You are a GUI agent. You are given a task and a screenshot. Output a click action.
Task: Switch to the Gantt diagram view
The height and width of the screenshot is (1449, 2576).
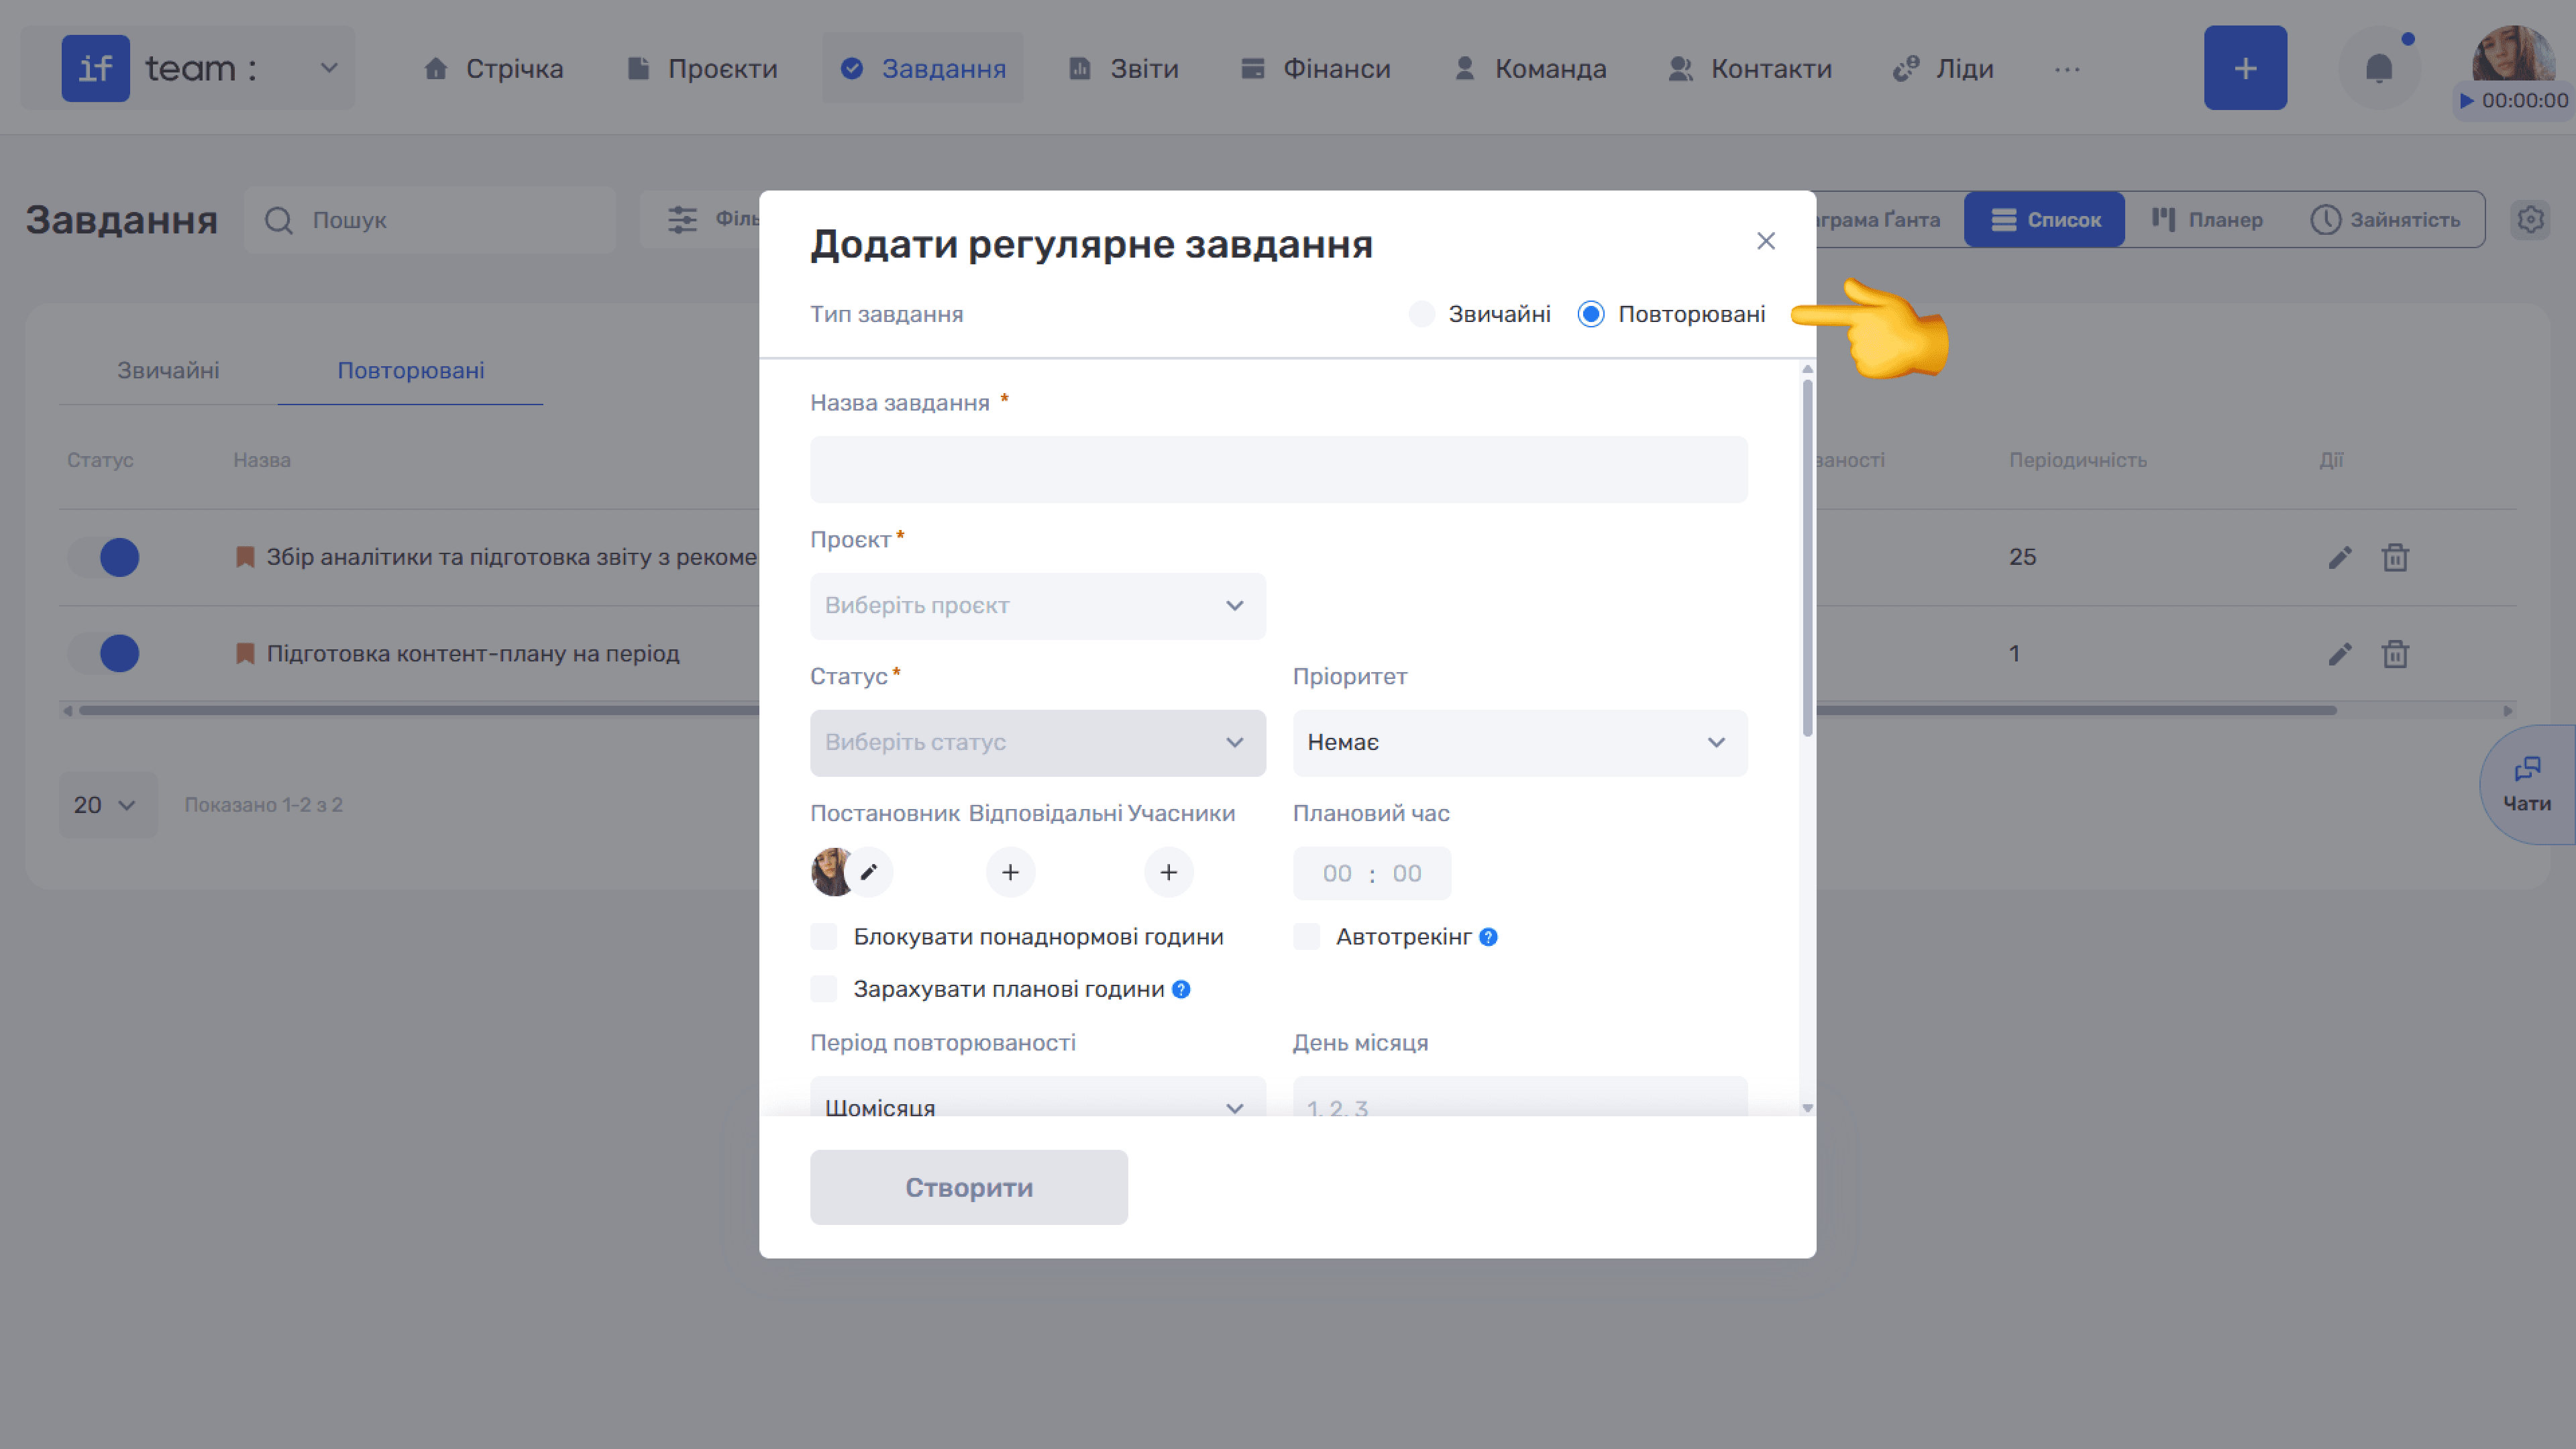click(x=1879, y=219)
